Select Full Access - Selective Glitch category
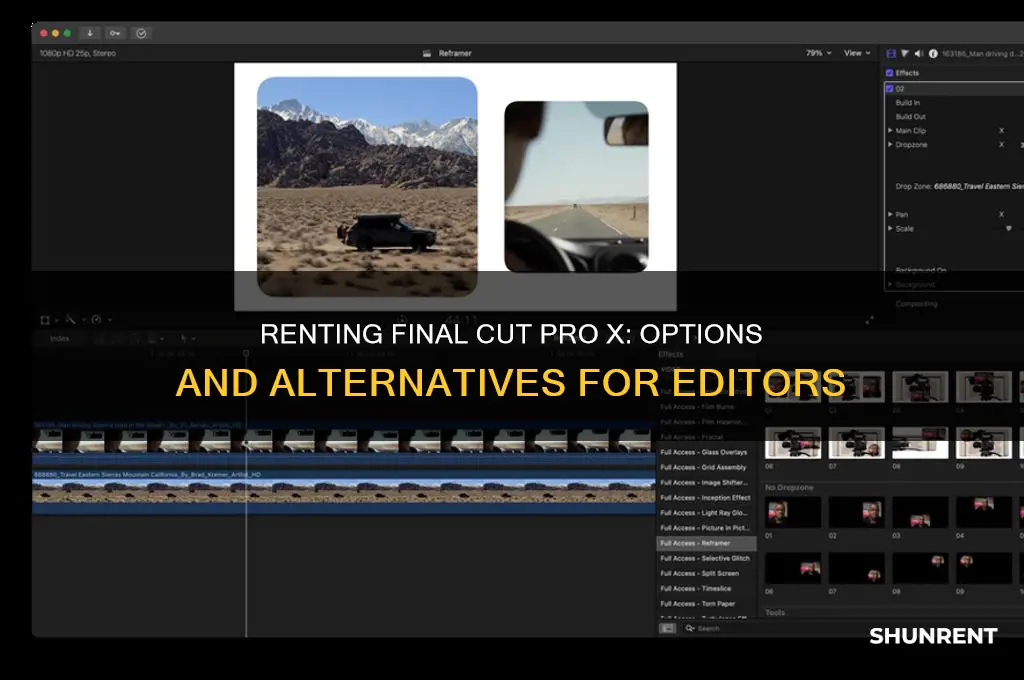This screenshot has width=1024, height=680. click(x=705, y=559)
